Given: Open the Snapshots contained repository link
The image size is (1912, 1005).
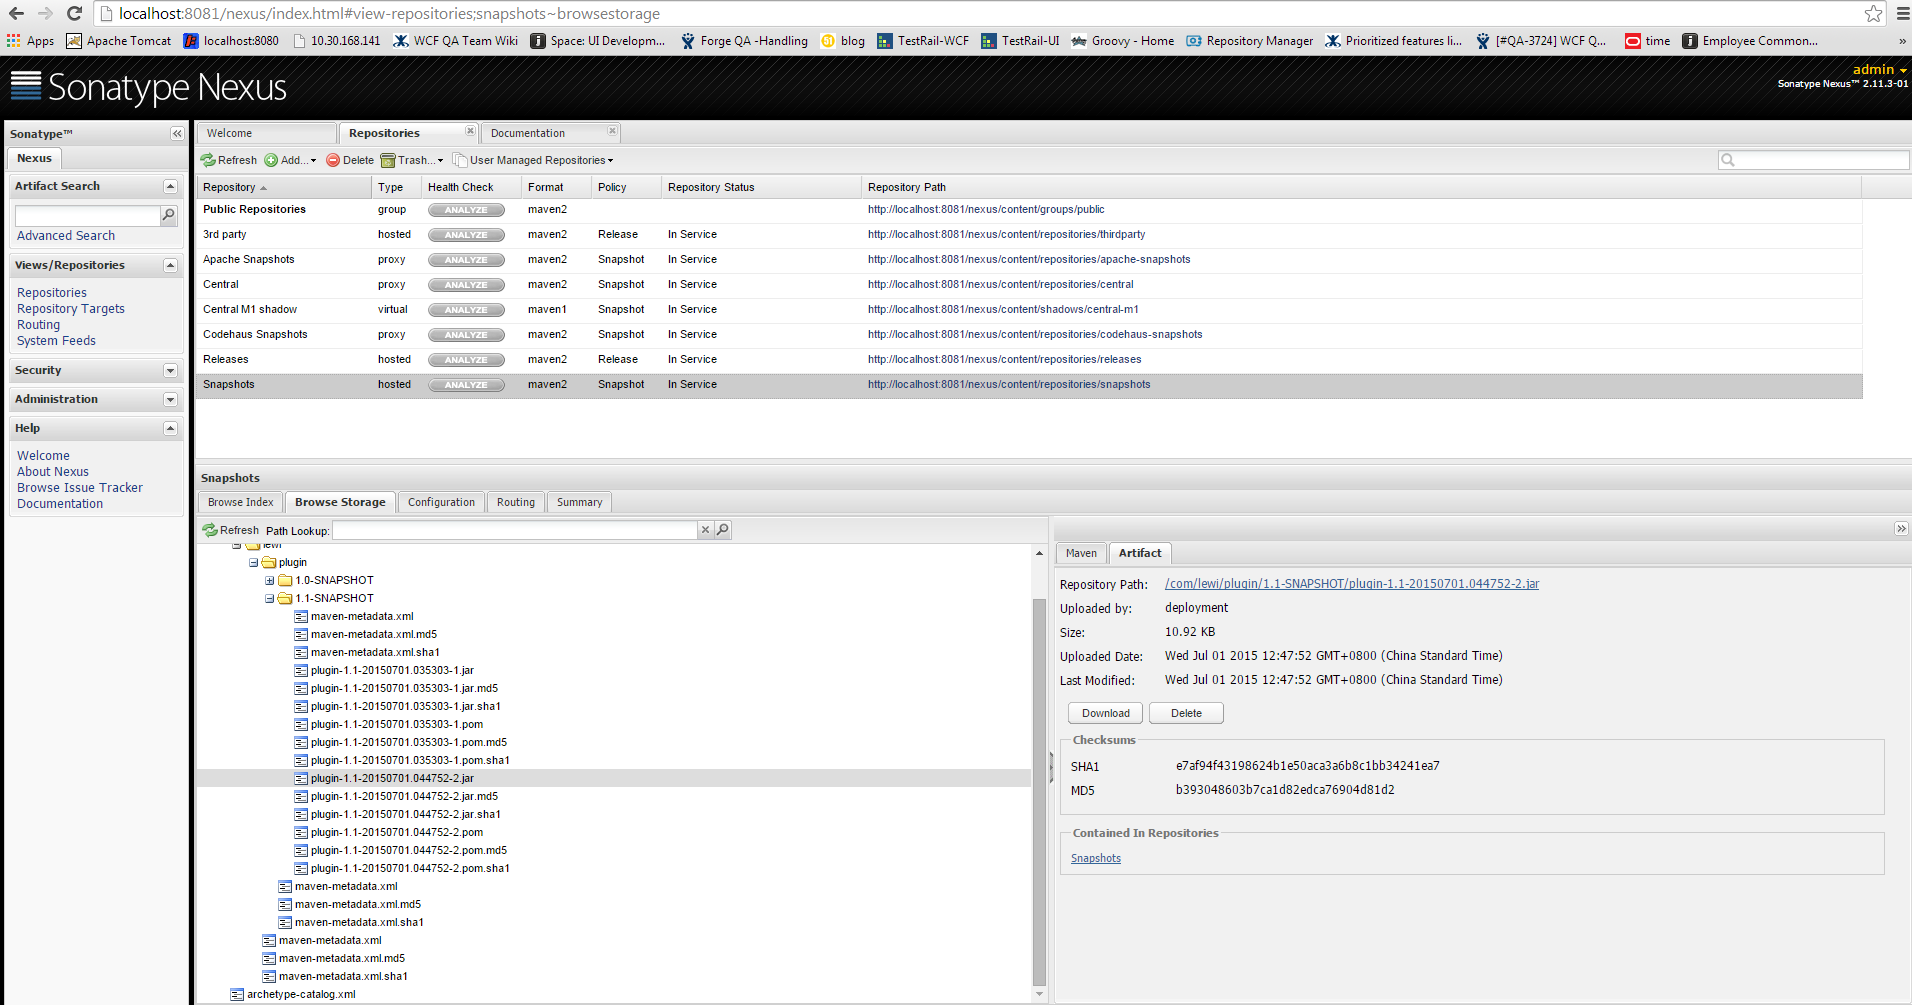Looking at the screenshot, I should [x=1096, y=858].
